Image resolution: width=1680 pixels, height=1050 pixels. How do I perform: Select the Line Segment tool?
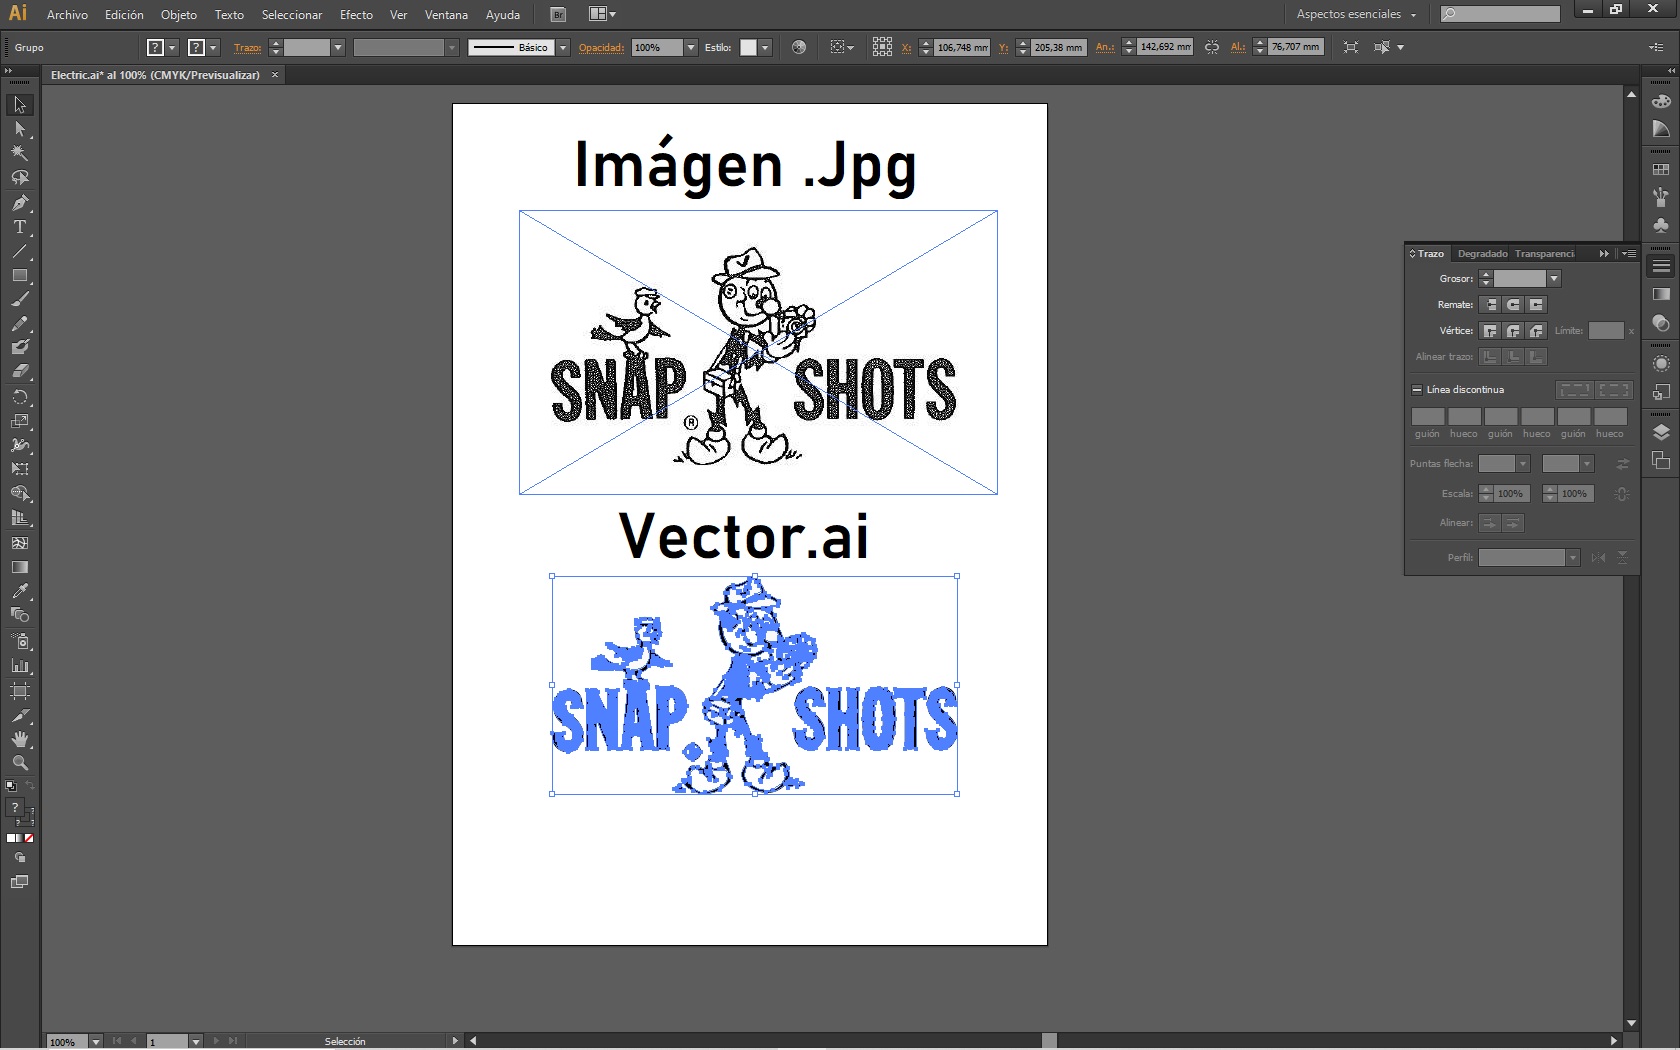pos(20,251)
